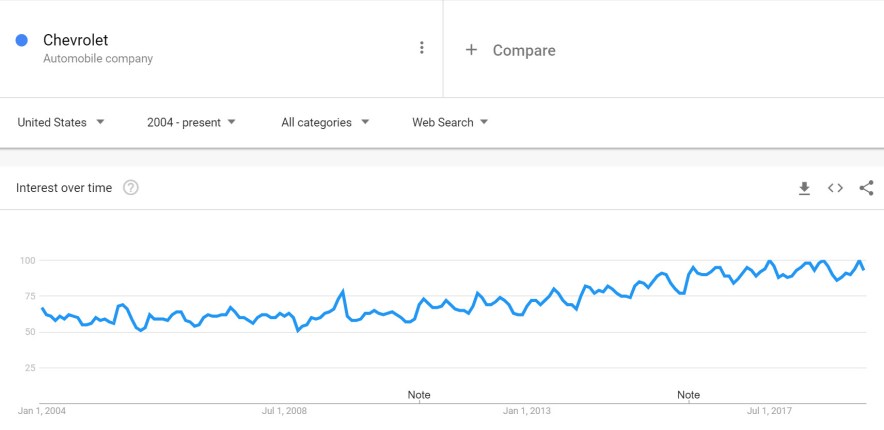Click the Compare button to add term
The height and width of the screenshot is (430, 884).
[x=510, y=50]
